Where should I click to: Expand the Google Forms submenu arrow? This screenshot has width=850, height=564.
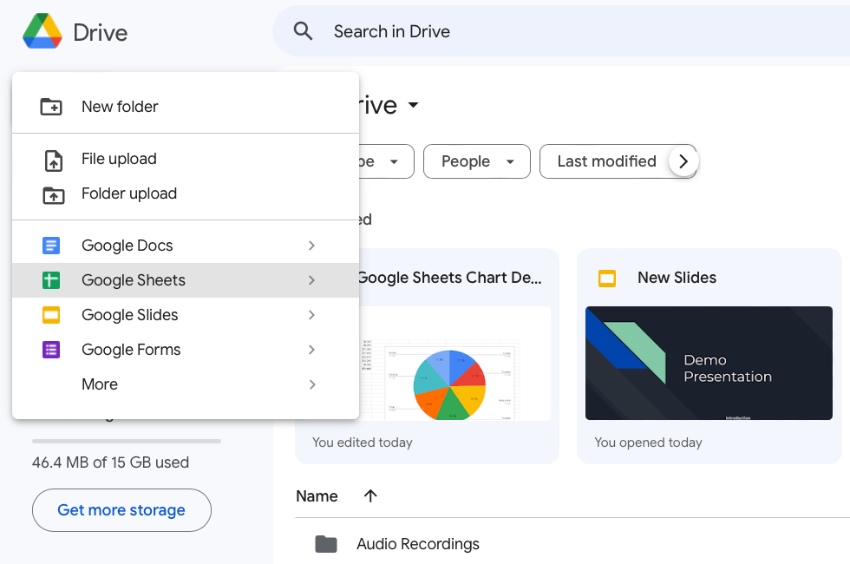coord(312,349)
